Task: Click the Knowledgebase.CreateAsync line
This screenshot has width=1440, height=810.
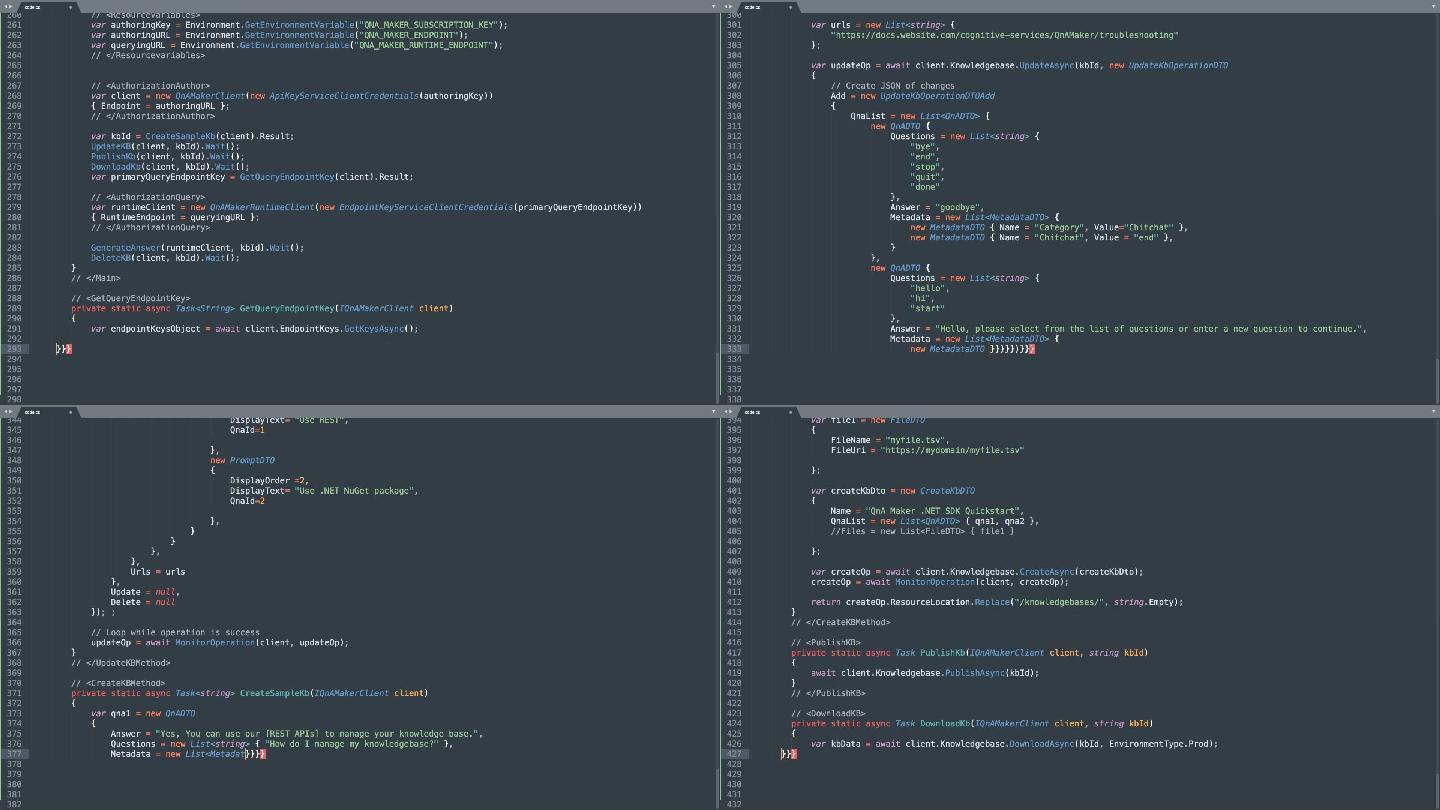Action: [x=976, y=571]
